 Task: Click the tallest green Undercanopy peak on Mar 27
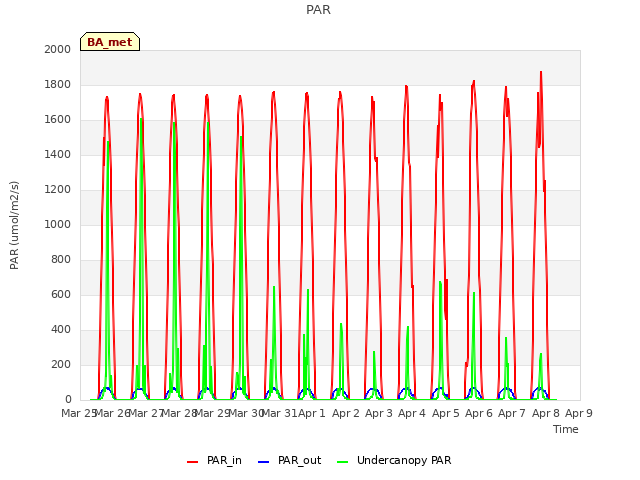point(141,119)
